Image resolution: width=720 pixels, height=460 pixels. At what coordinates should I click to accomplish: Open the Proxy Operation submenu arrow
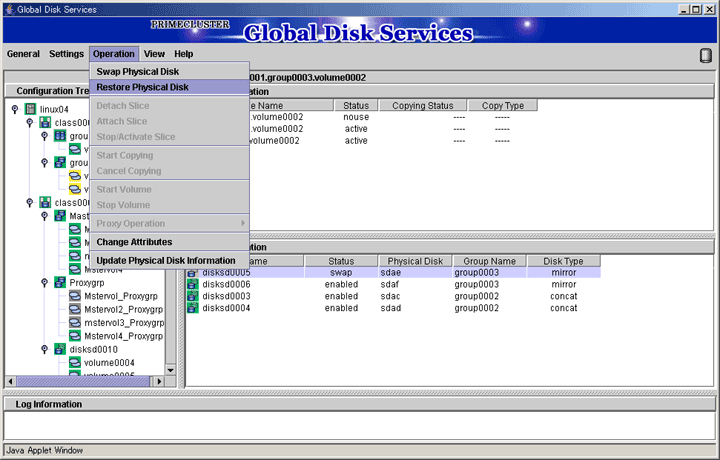pos(243,224)
